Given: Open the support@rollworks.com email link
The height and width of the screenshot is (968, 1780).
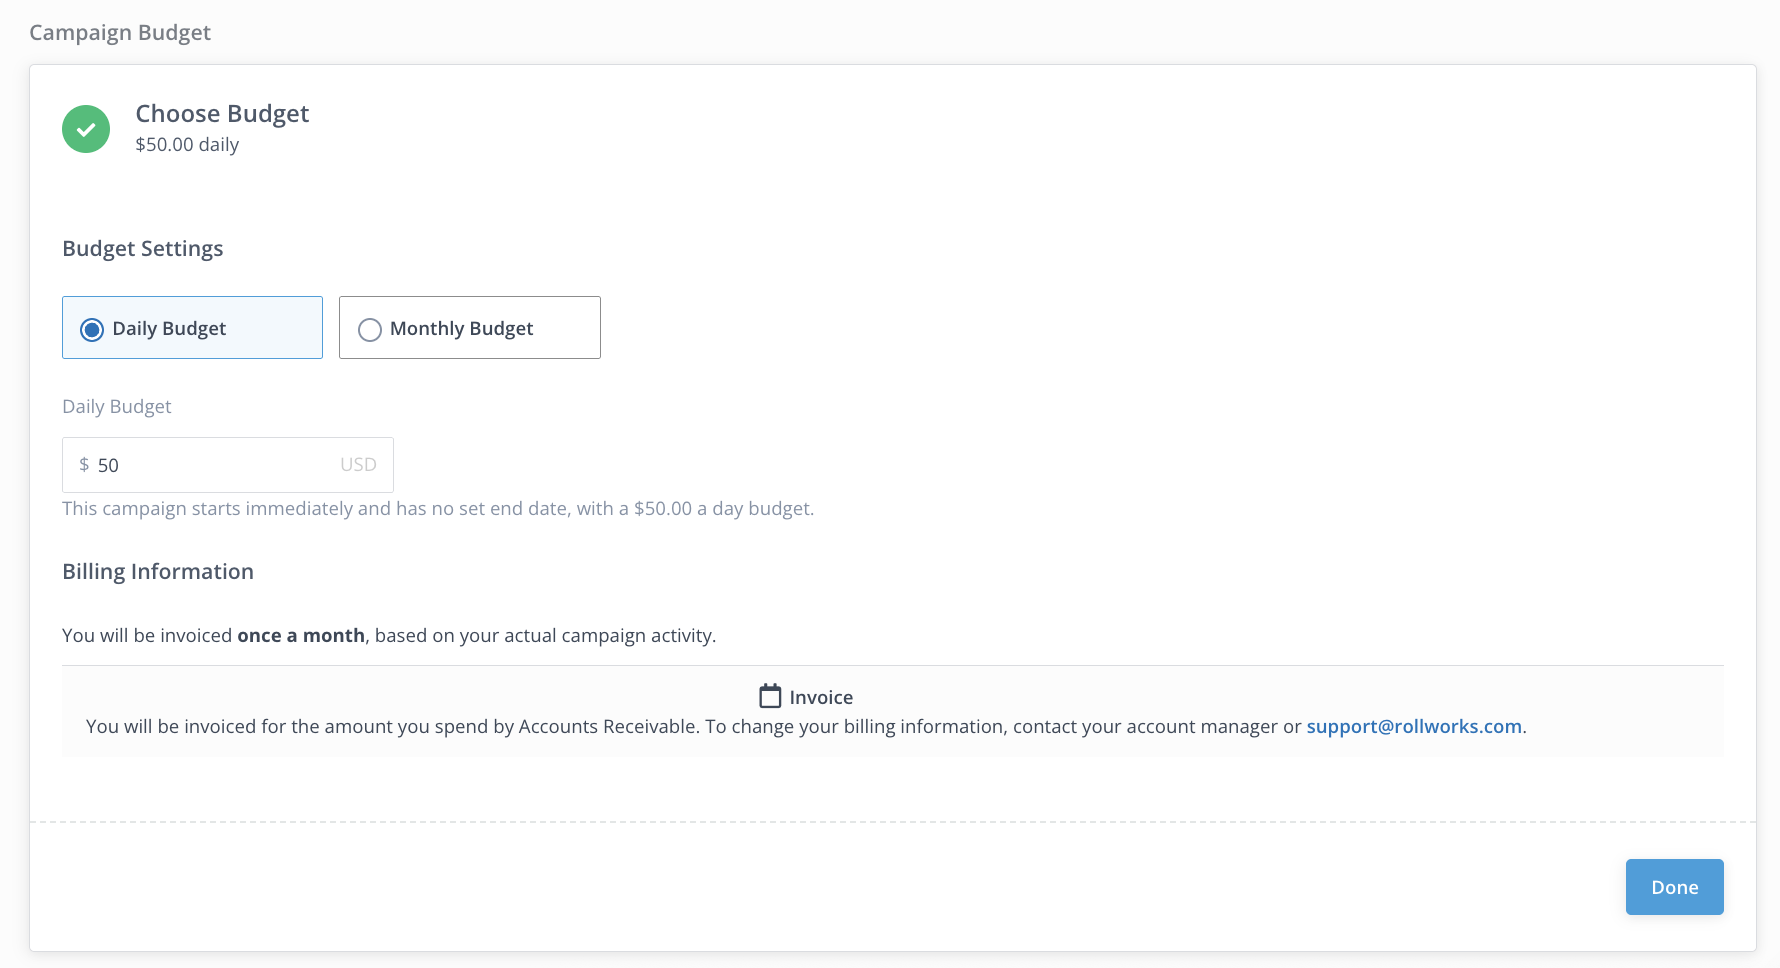Looking at the screenshot, I should pos(1413,727).
